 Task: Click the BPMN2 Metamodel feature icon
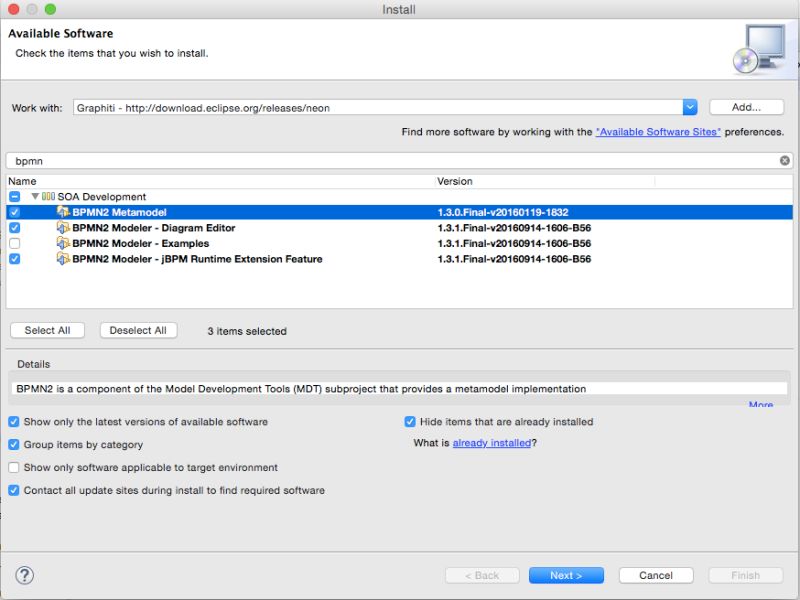(x=63, y=212)
